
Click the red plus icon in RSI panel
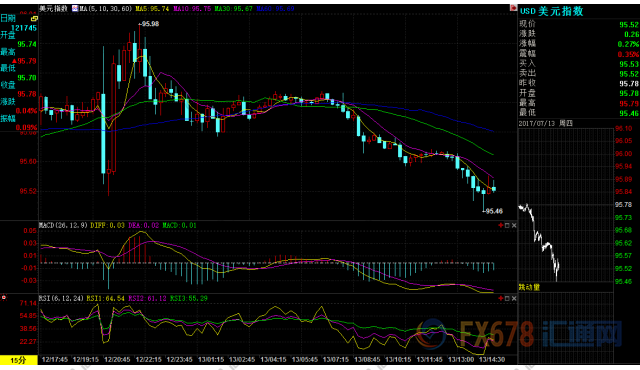click(501, 298)
